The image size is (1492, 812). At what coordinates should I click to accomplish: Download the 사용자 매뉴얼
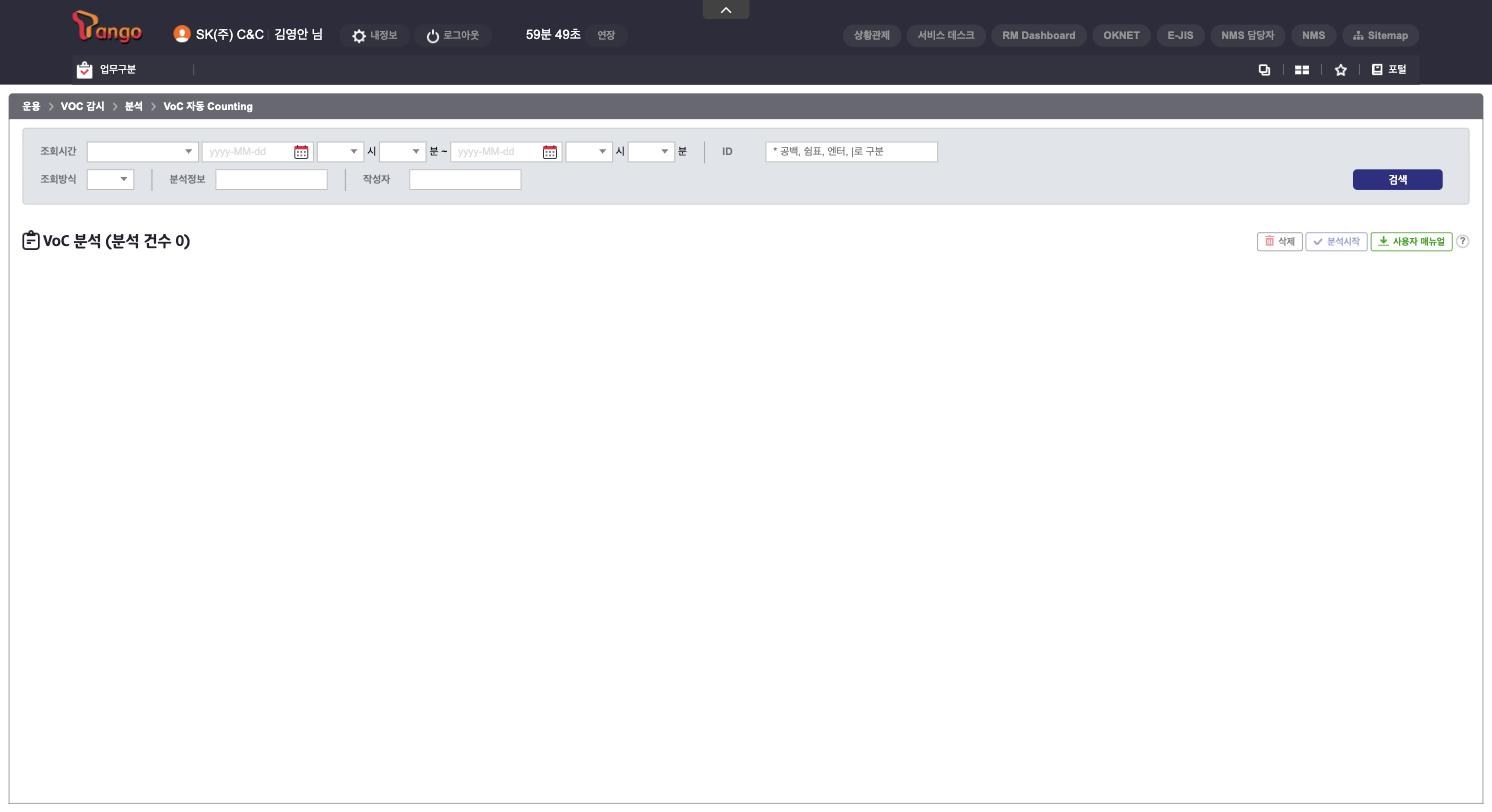click(x=1411, y=242)
